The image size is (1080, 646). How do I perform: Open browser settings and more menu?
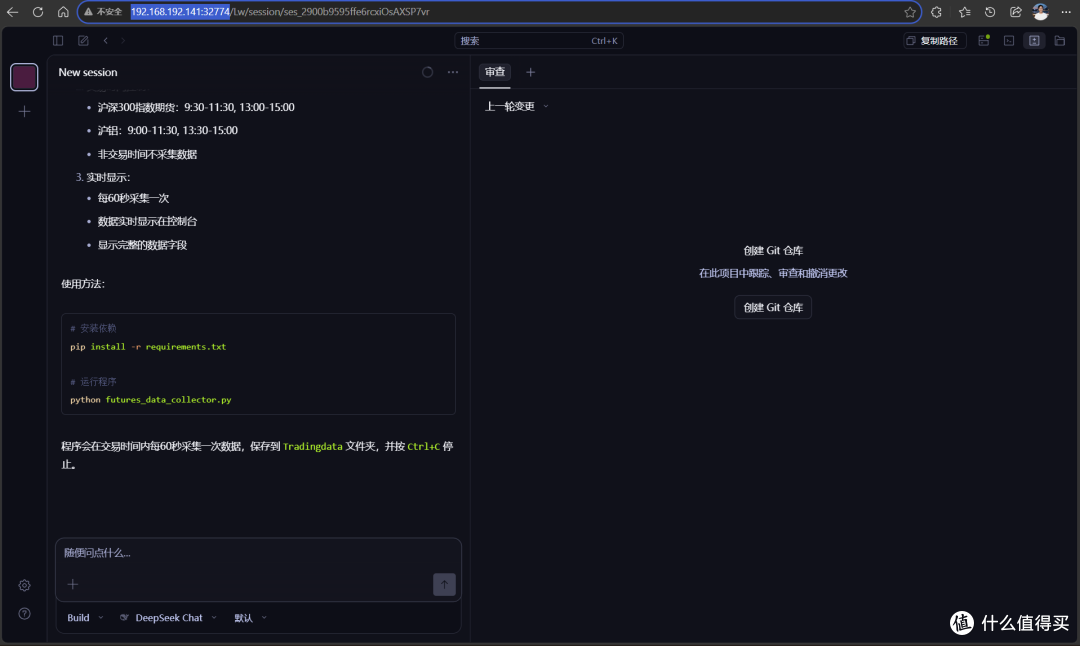pyautogui.click(x=1066, y=12)
